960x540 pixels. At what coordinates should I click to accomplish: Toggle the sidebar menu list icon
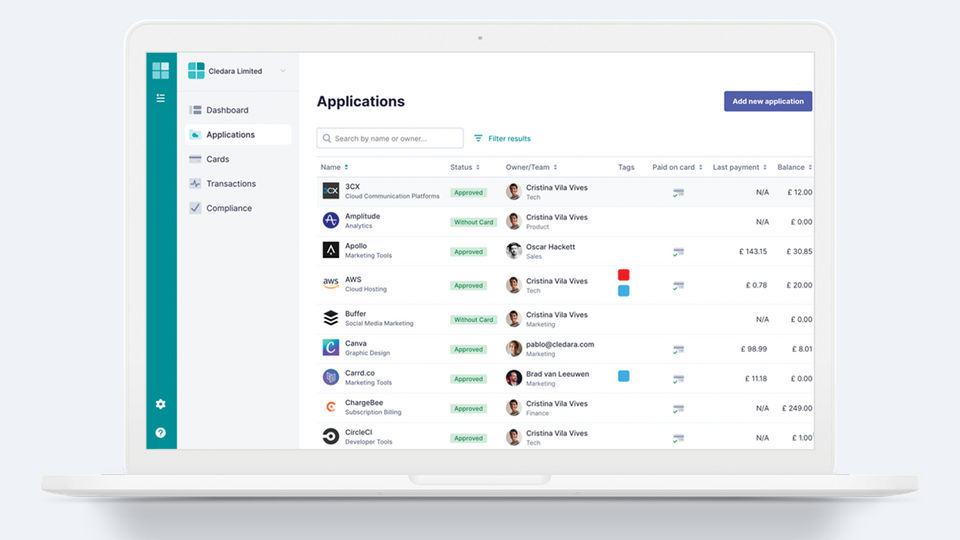[160, 98]
